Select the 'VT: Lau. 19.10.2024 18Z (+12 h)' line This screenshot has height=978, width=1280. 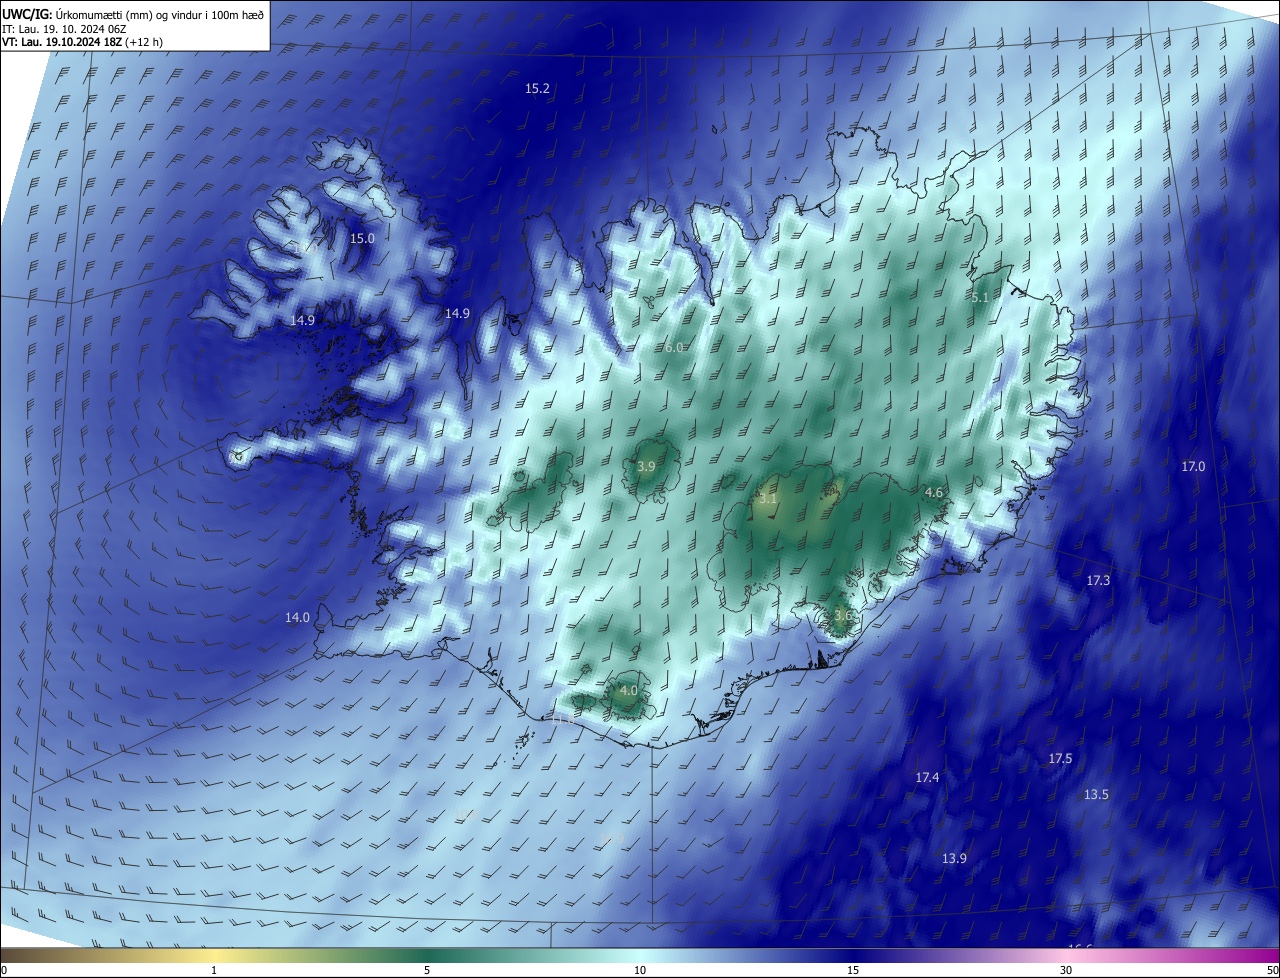pyautogui.click(x=82, y=42)
